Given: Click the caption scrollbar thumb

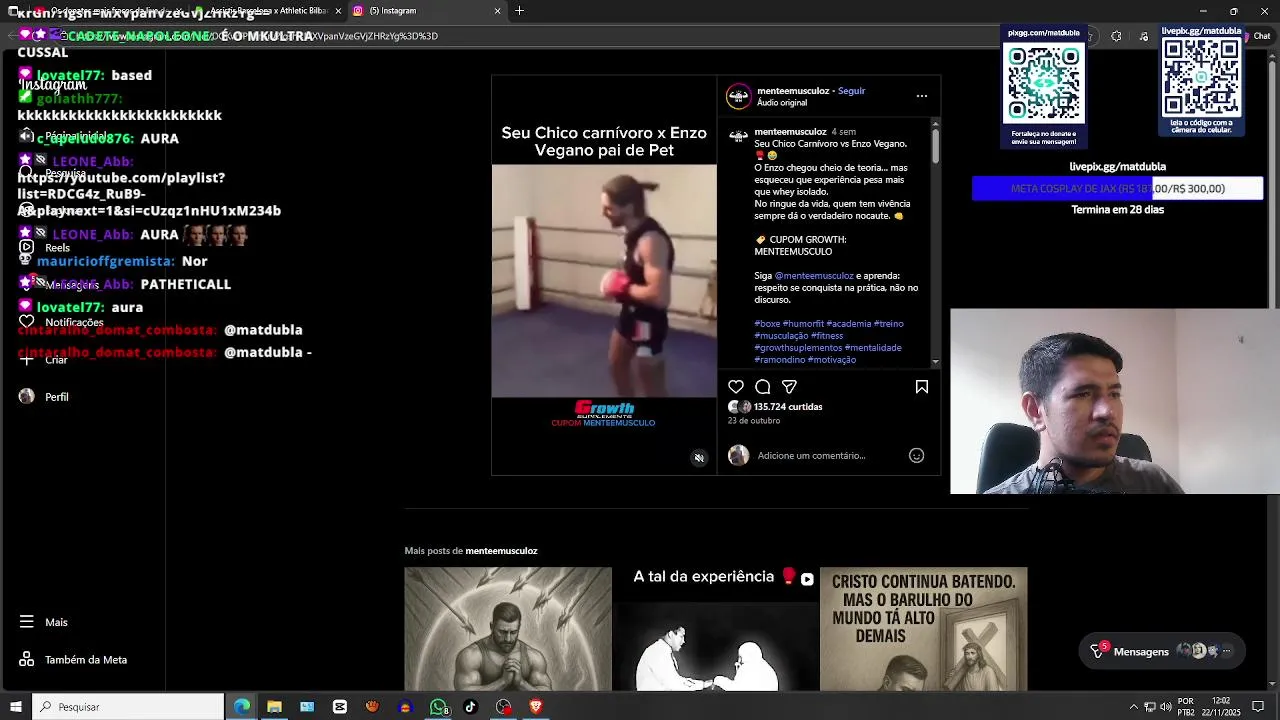Looking at the screenshot, I should tap(935, 147).
